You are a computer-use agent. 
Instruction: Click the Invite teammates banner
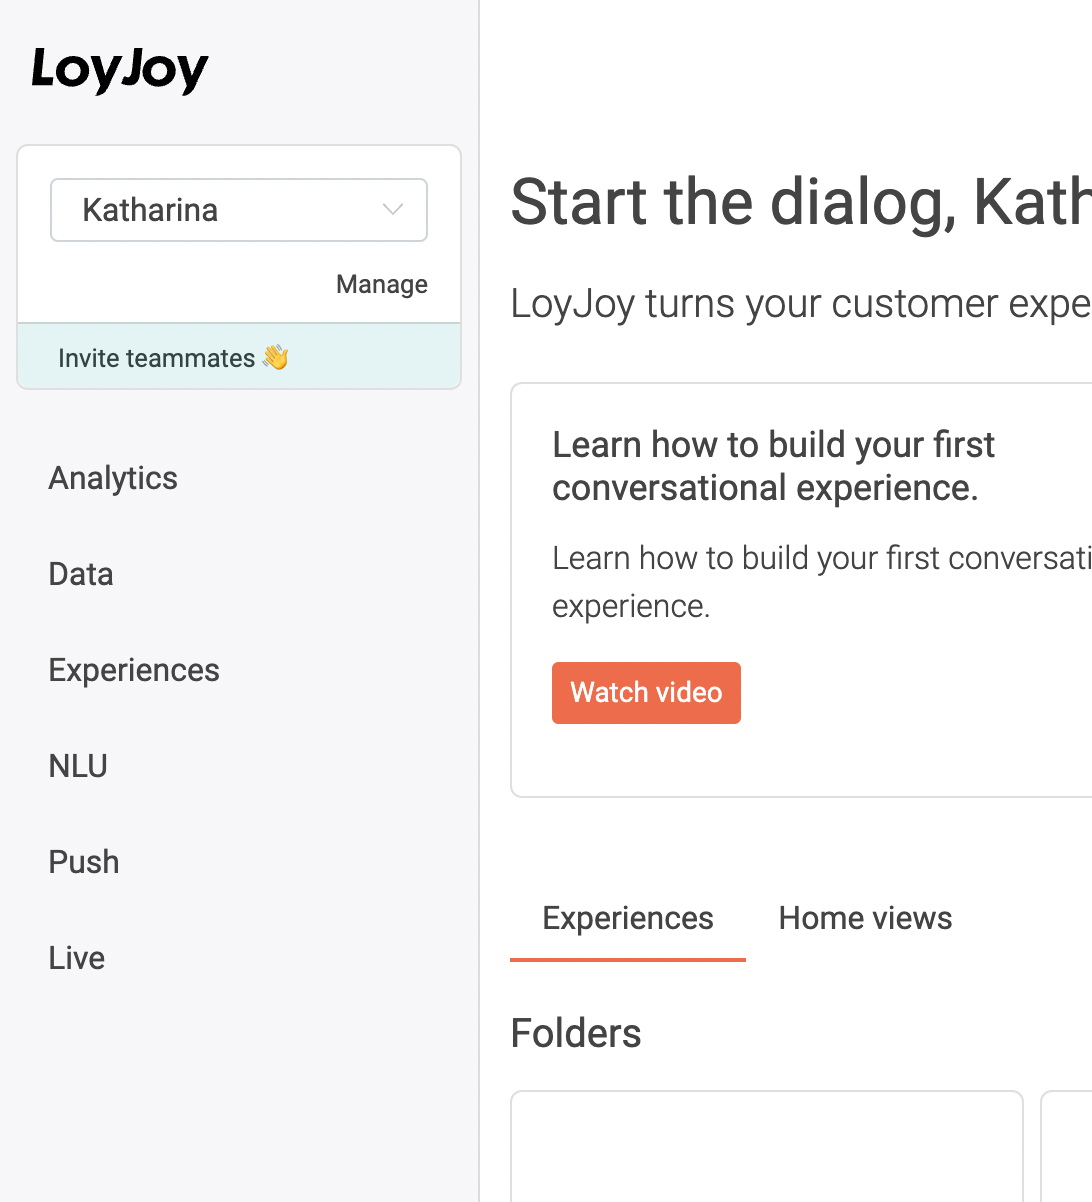tap(238, 355)
